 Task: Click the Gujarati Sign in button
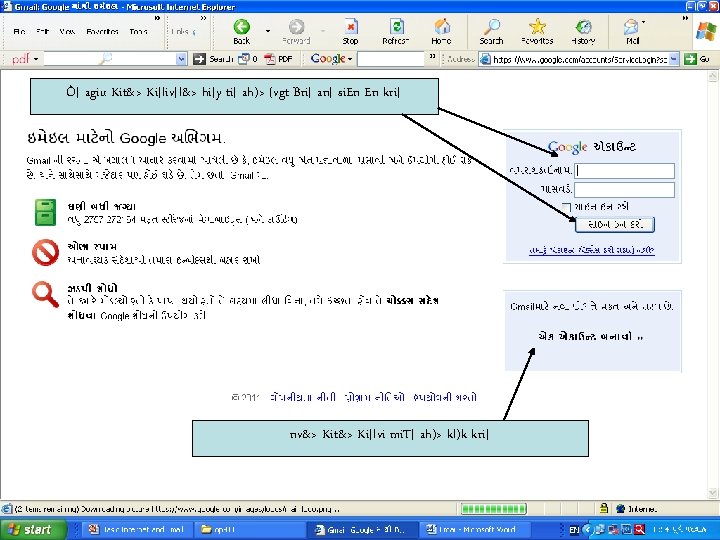(x=615, y=224)
